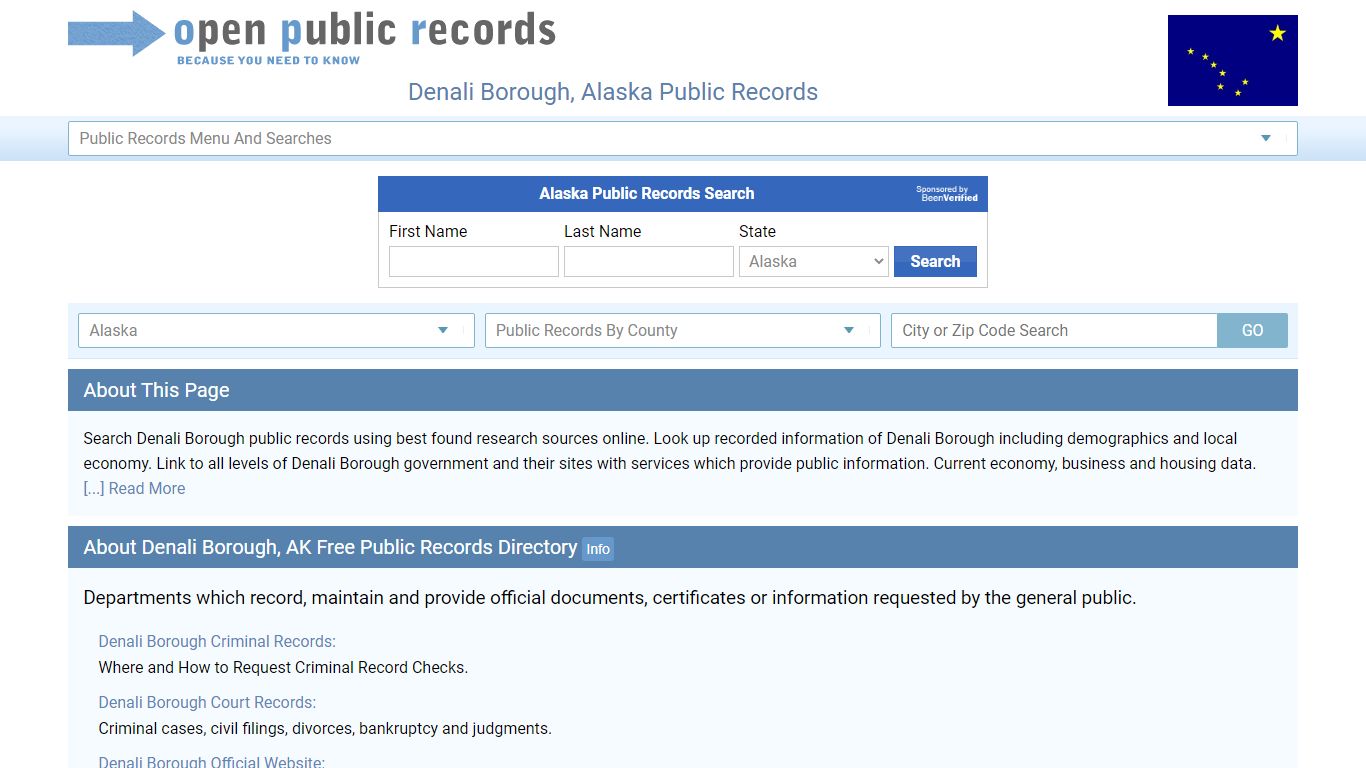Click the City or Zip Code Search field
This screenshot has height=768, width=1366.
click(x=1054, y=330)
